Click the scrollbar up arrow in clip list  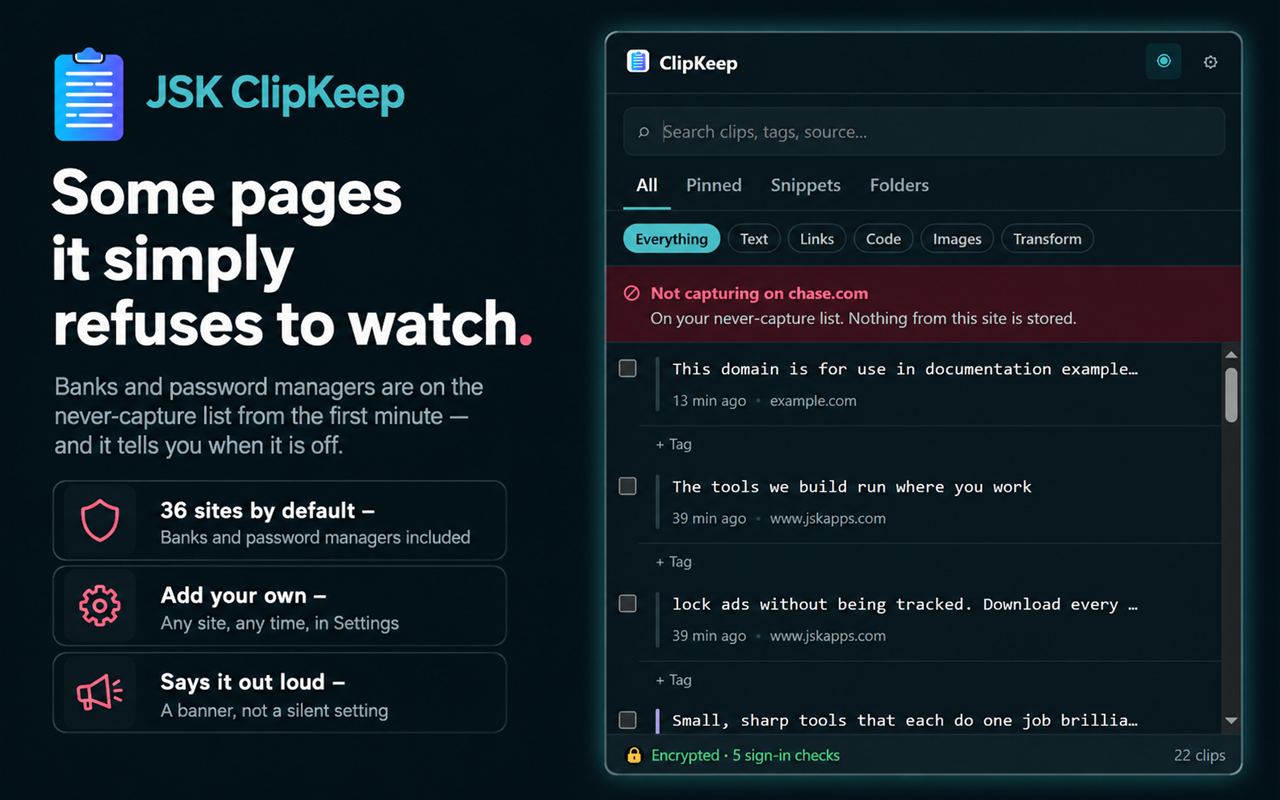pyautogui.click(x=1231, y=355)
